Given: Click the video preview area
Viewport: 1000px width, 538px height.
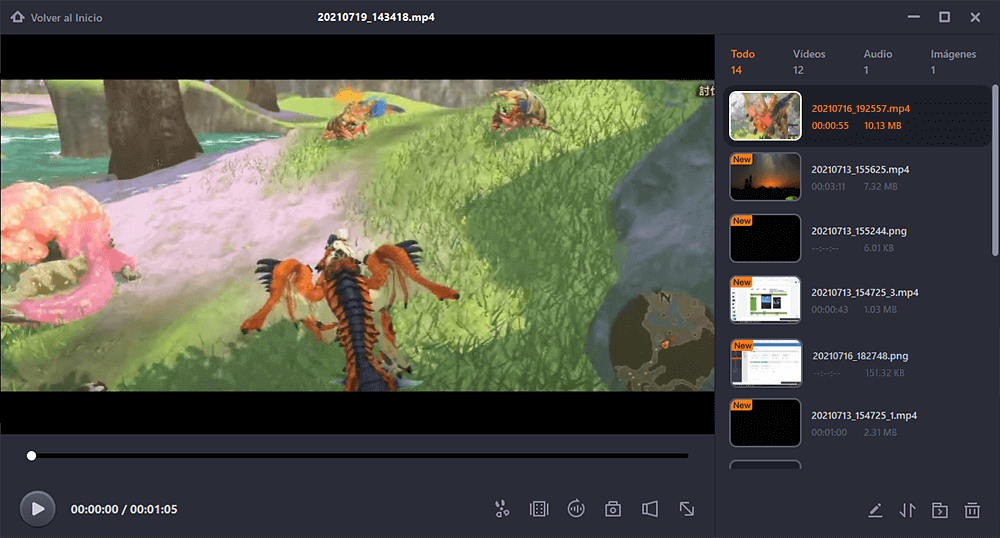Looking at the screenshot, I should click(357, 235).
